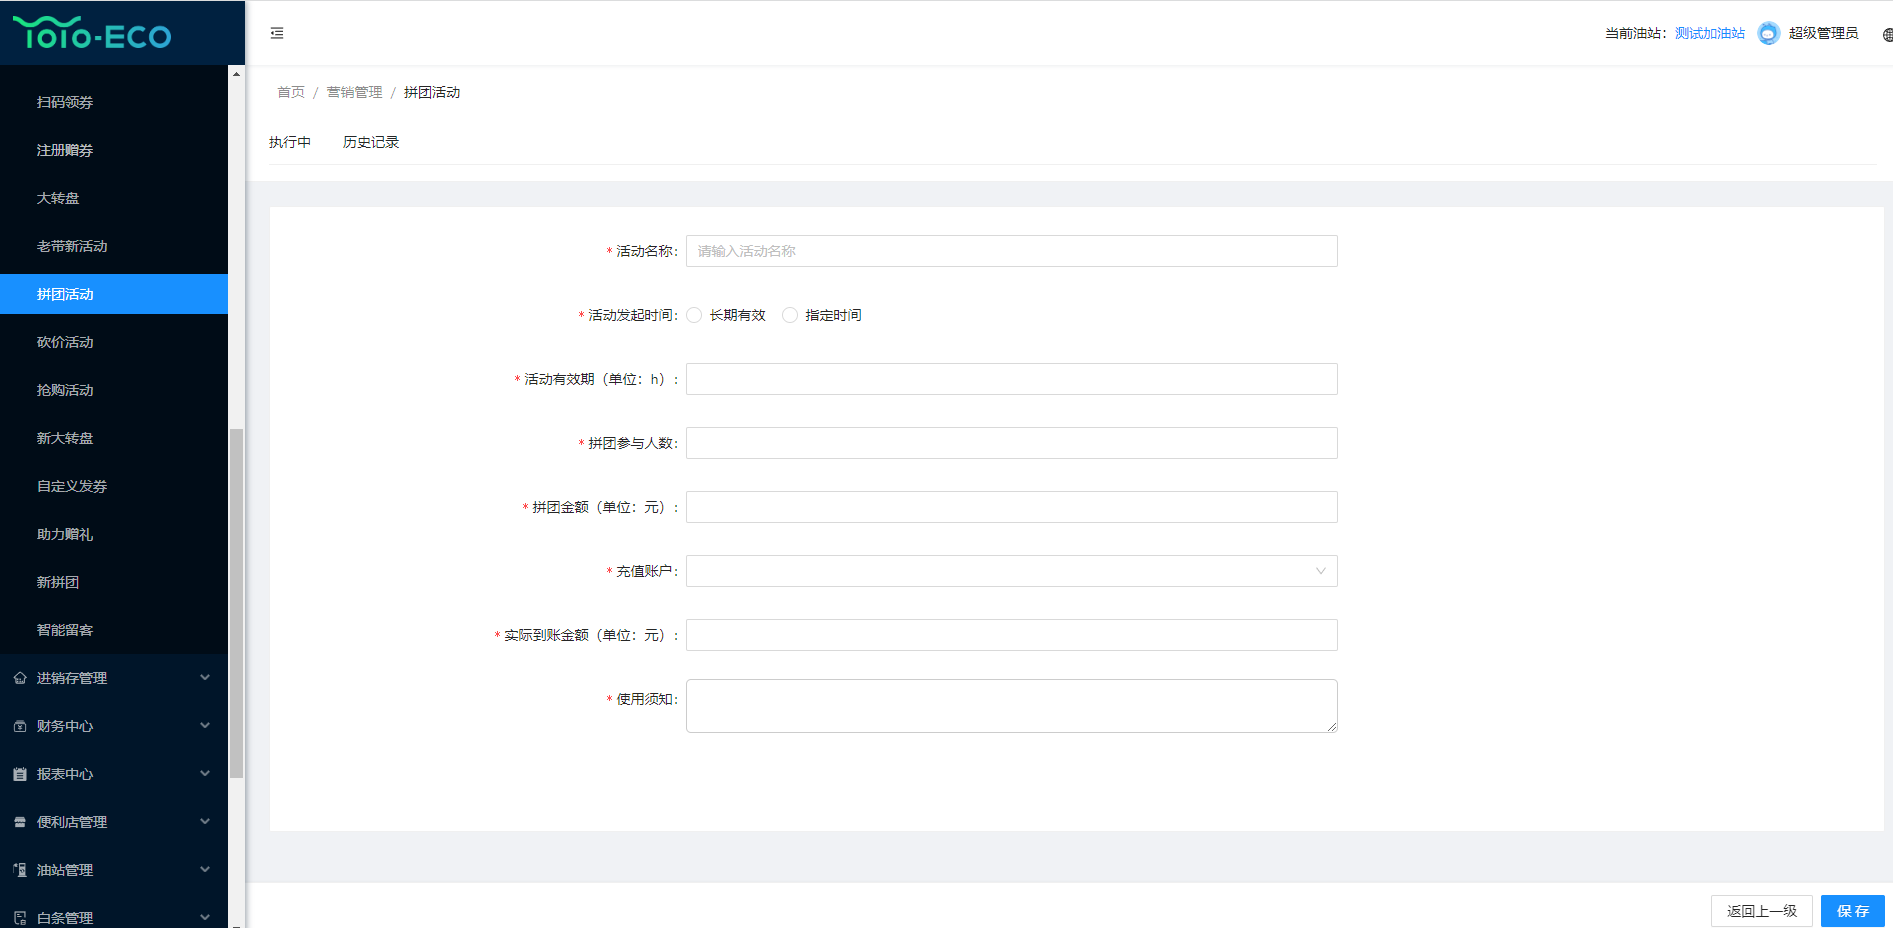Click the 测试加油站 station link
The height and width of the screenshot is (928, 1893).
tap(1710, 33)
